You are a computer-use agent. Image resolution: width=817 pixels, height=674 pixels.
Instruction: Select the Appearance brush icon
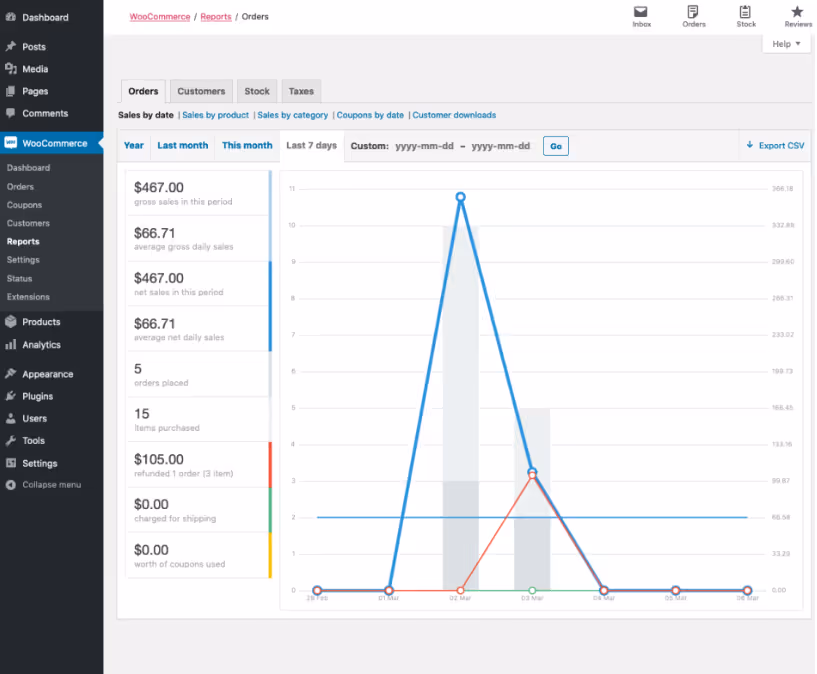[12, 373]
